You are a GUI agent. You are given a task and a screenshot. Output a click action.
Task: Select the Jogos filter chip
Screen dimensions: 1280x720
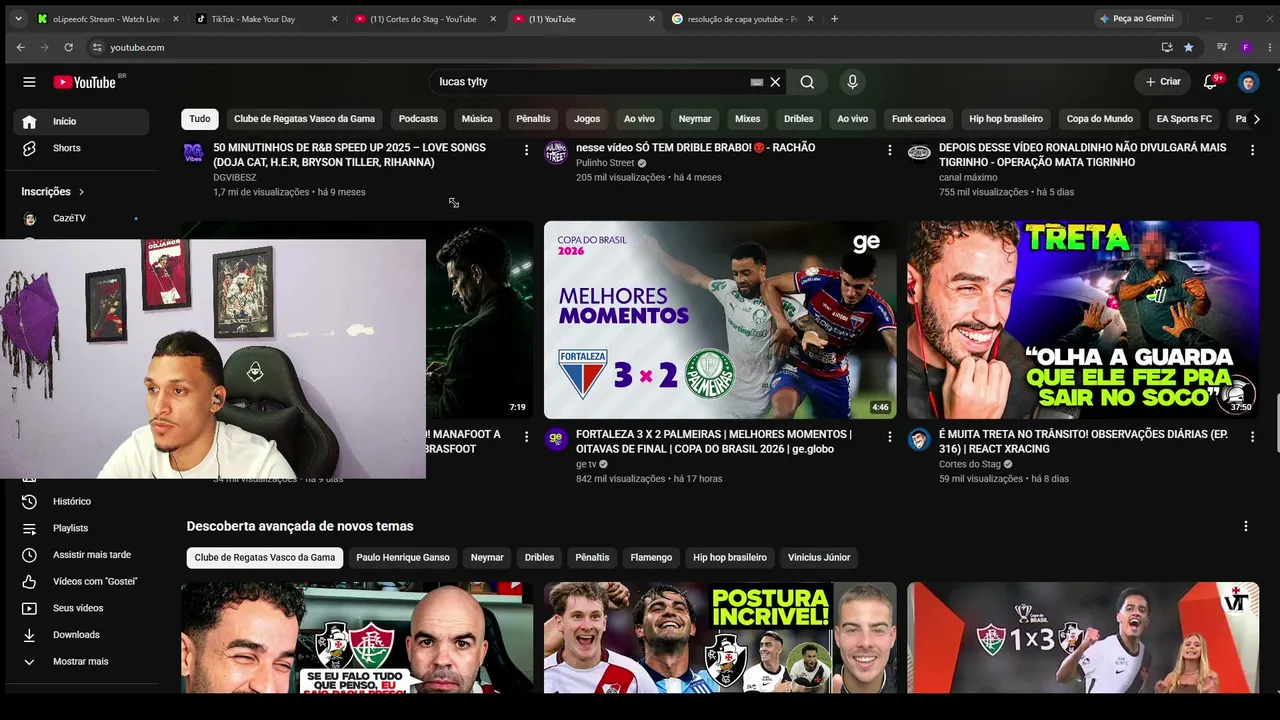click(587, 119)
